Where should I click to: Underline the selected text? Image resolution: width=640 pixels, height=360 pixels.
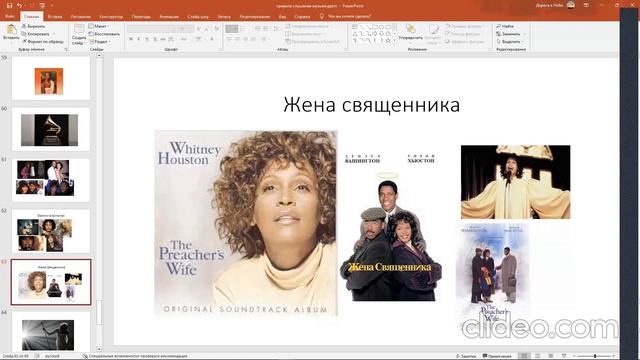pos(147,39)
